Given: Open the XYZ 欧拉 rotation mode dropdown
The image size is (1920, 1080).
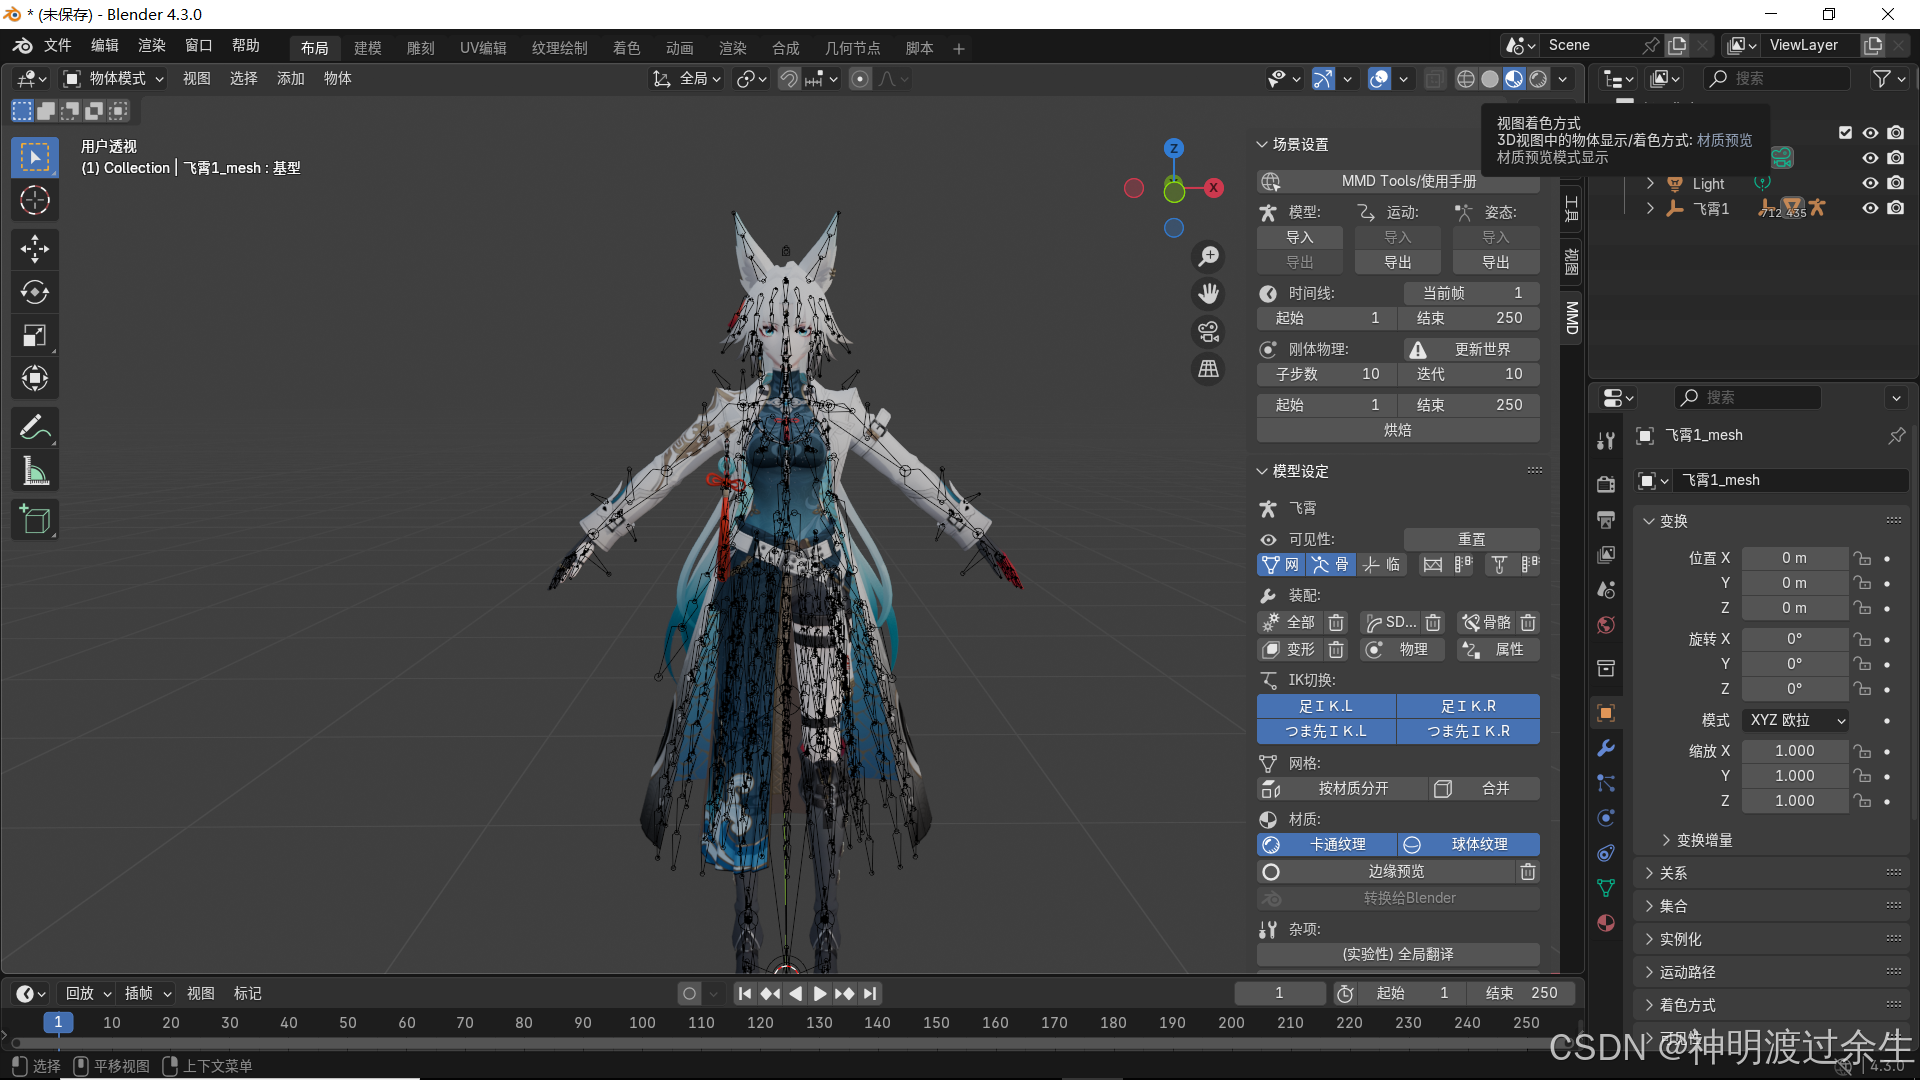Looking at the screenshot, I should (1797, 720).
